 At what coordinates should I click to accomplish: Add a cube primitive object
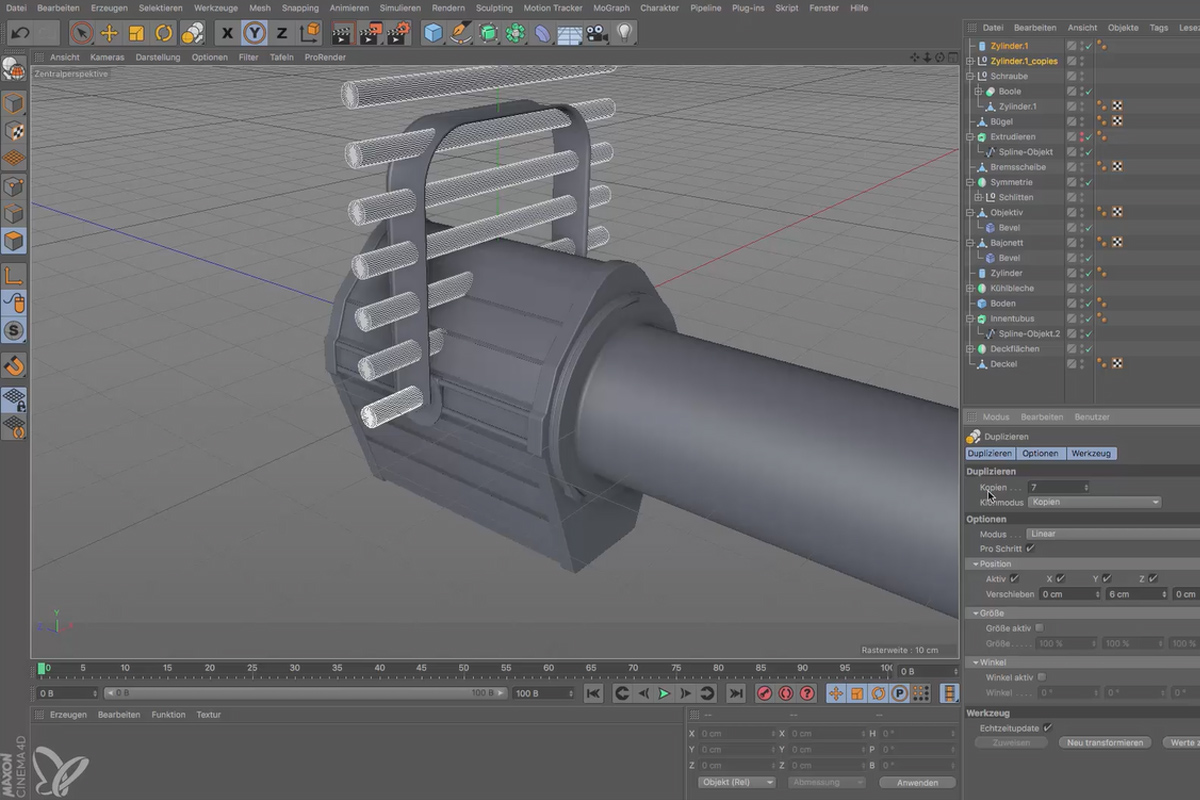coord(433,33)
